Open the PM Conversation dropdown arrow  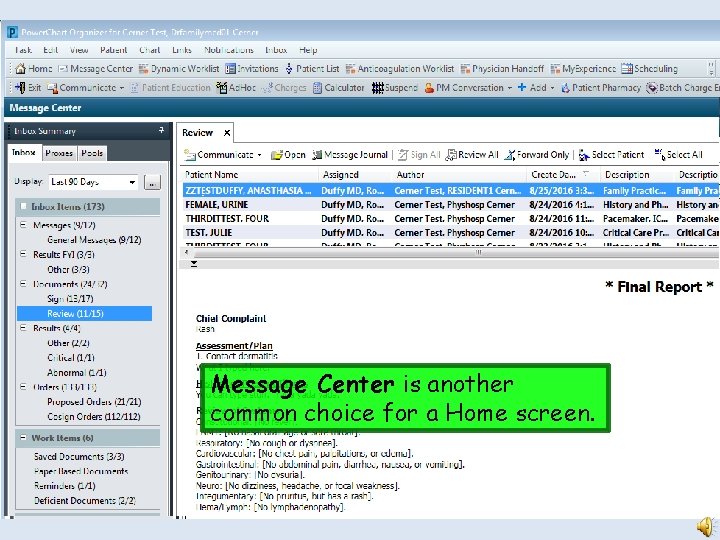pos(510,88)
